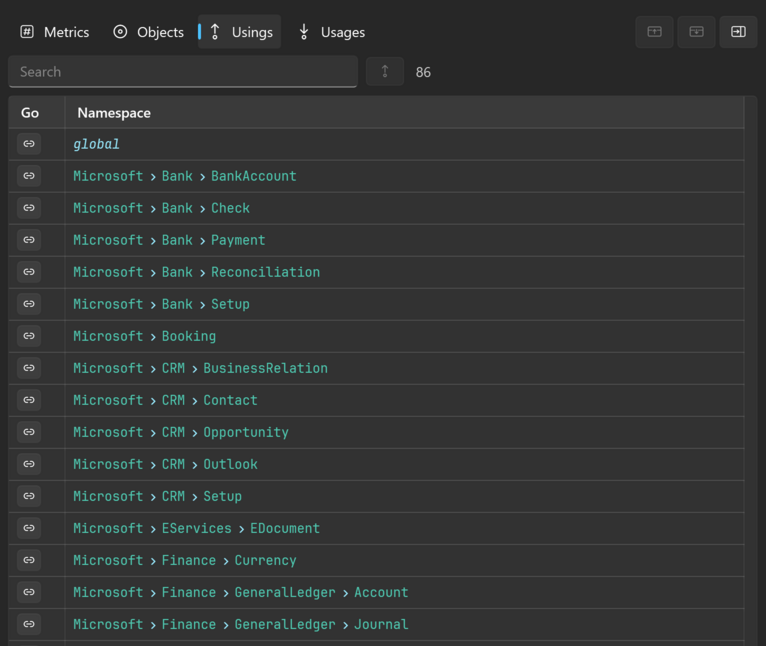The height and width of the screenshot is (646, 766).
Task: Select Microsoft › Finance › Currency namespace
Action: pyautogui.click(x=185, y=560)
